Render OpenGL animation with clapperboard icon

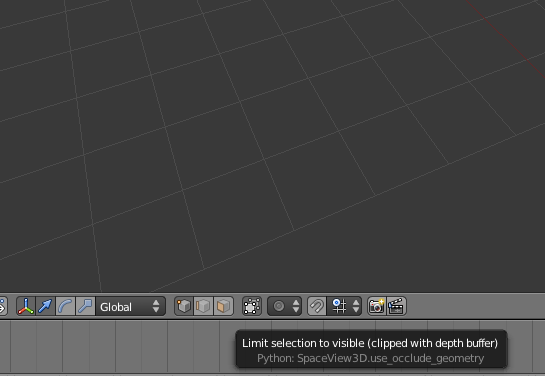[x=397, y=306]
